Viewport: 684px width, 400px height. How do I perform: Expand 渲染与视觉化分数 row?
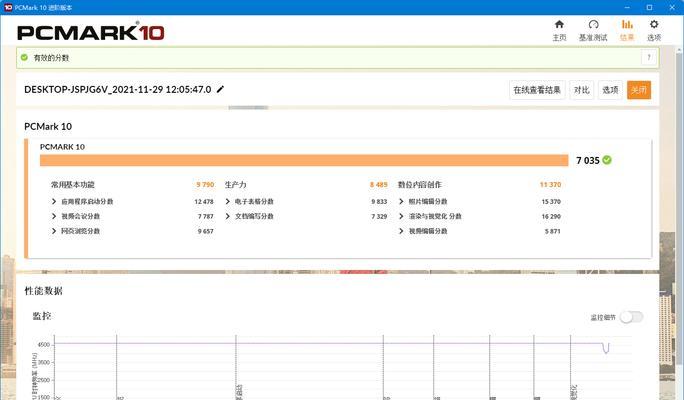[401, 216]
